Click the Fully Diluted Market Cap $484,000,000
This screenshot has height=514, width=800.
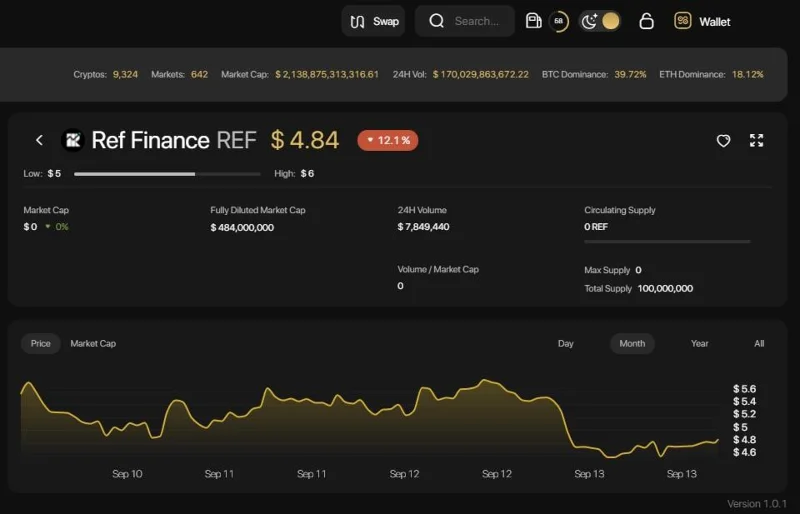242,228
